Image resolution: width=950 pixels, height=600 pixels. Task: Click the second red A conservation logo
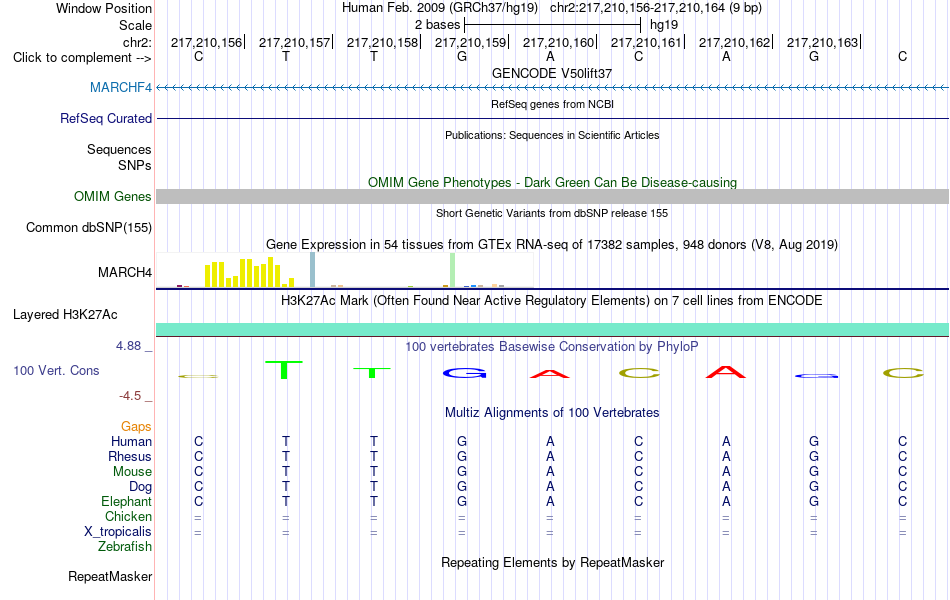click(726, 372)
